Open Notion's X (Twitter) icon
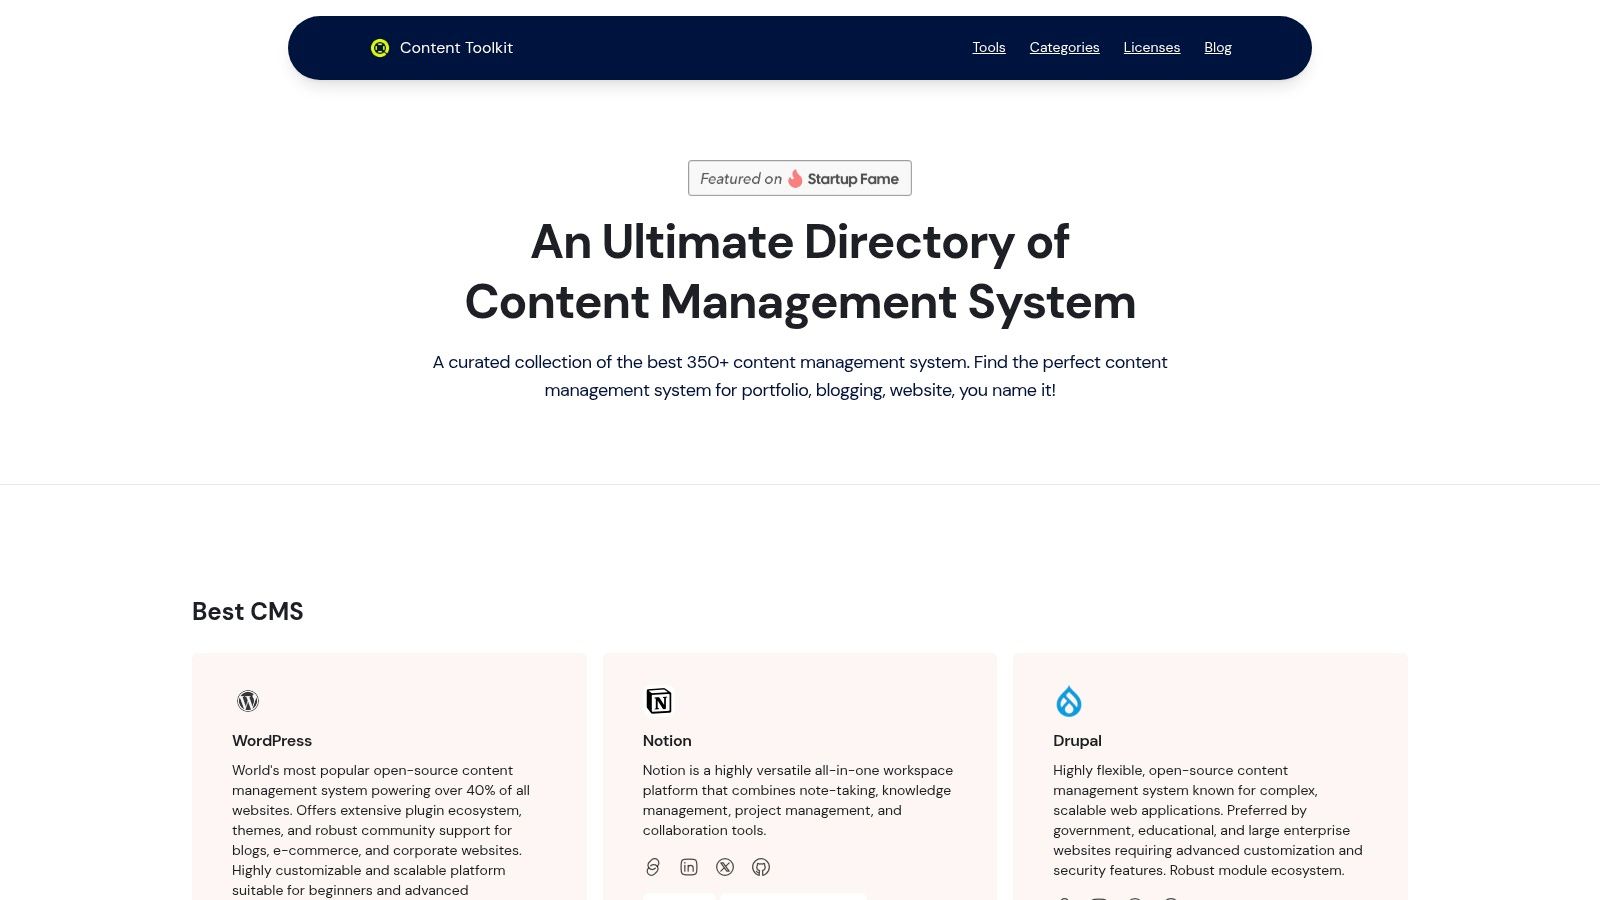 click(725, 867)
